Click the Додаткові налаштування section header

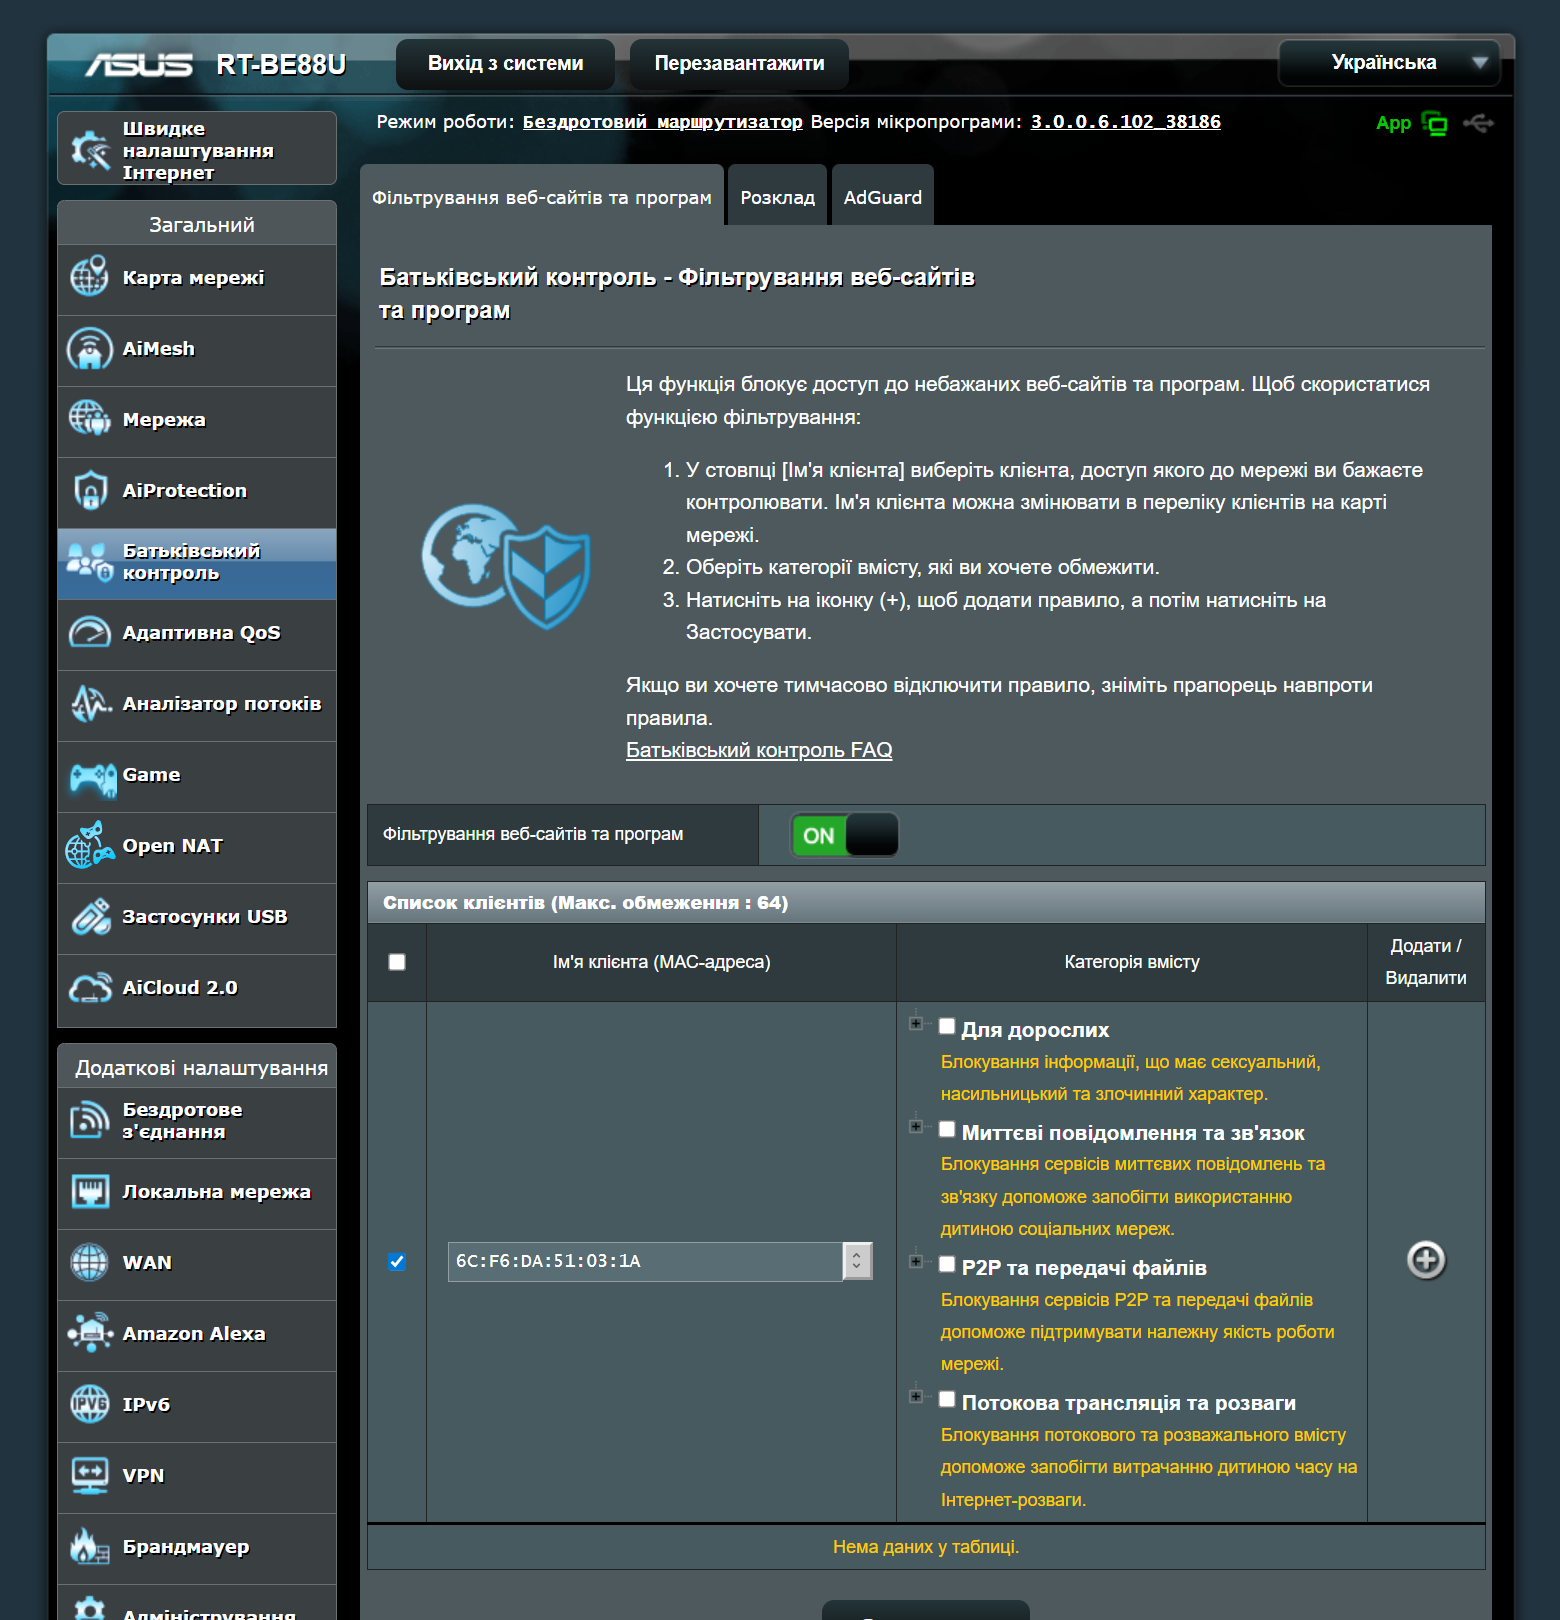point(197,1067)
